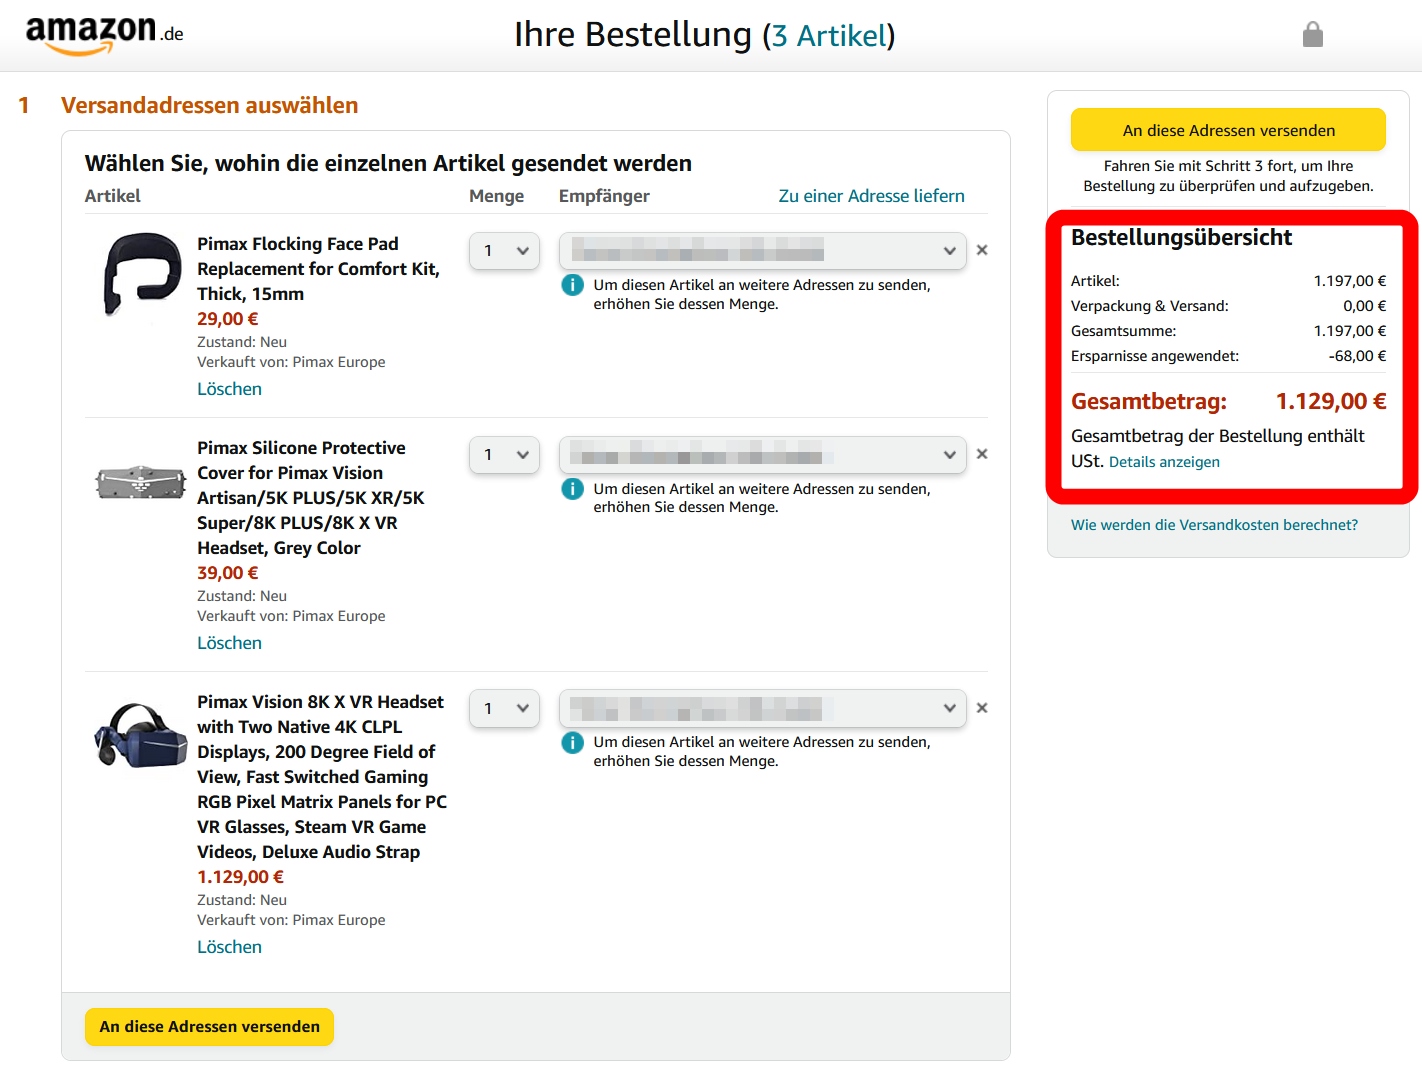The height and width of the screenshot is (1080, 1422).
Task: Click info icon under 8K X Headset recipient
Action: (573, 742)
